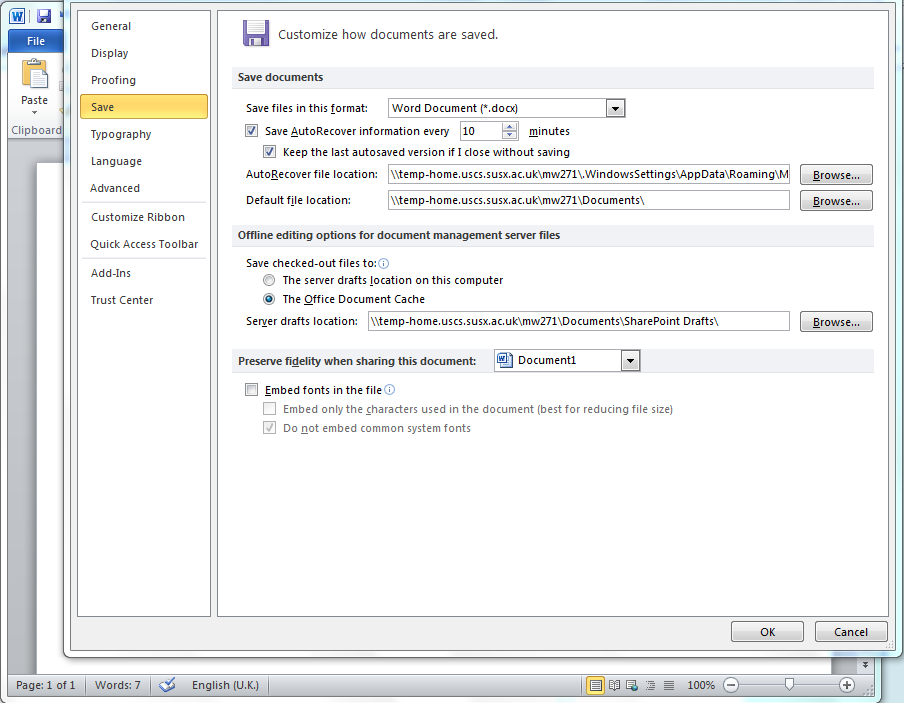Click the Words: 7 status indicator
The width and height of the screenshot is (904, 703).
click(118, 685)
